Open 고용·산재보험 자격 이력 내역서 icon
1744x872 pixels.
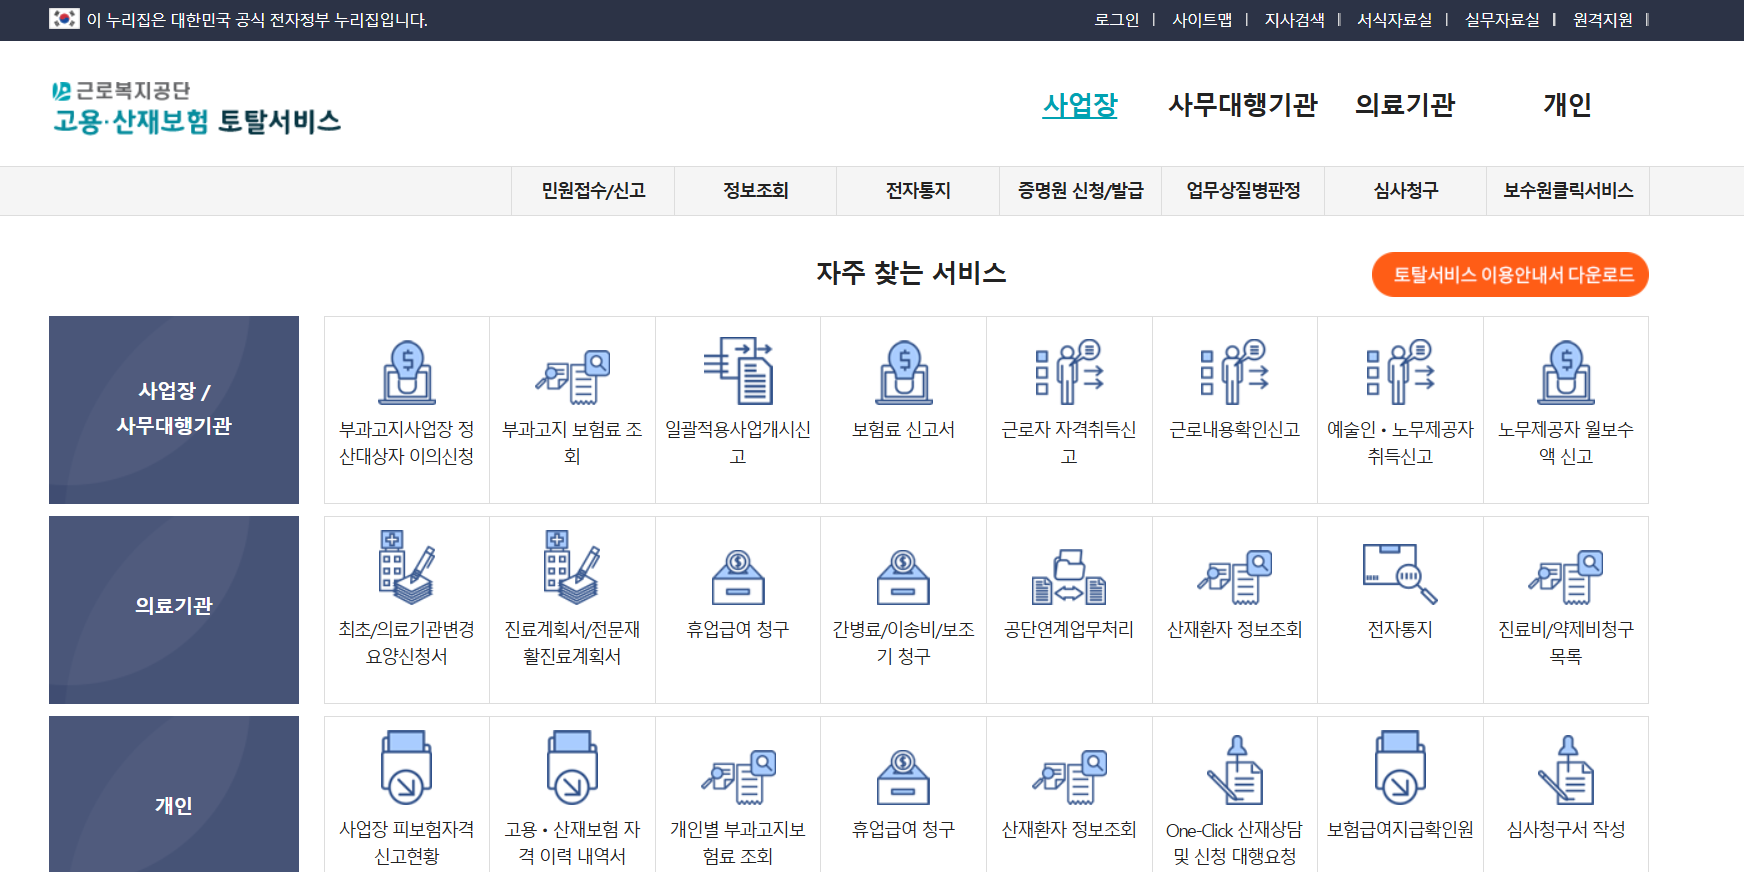(572, 768)
